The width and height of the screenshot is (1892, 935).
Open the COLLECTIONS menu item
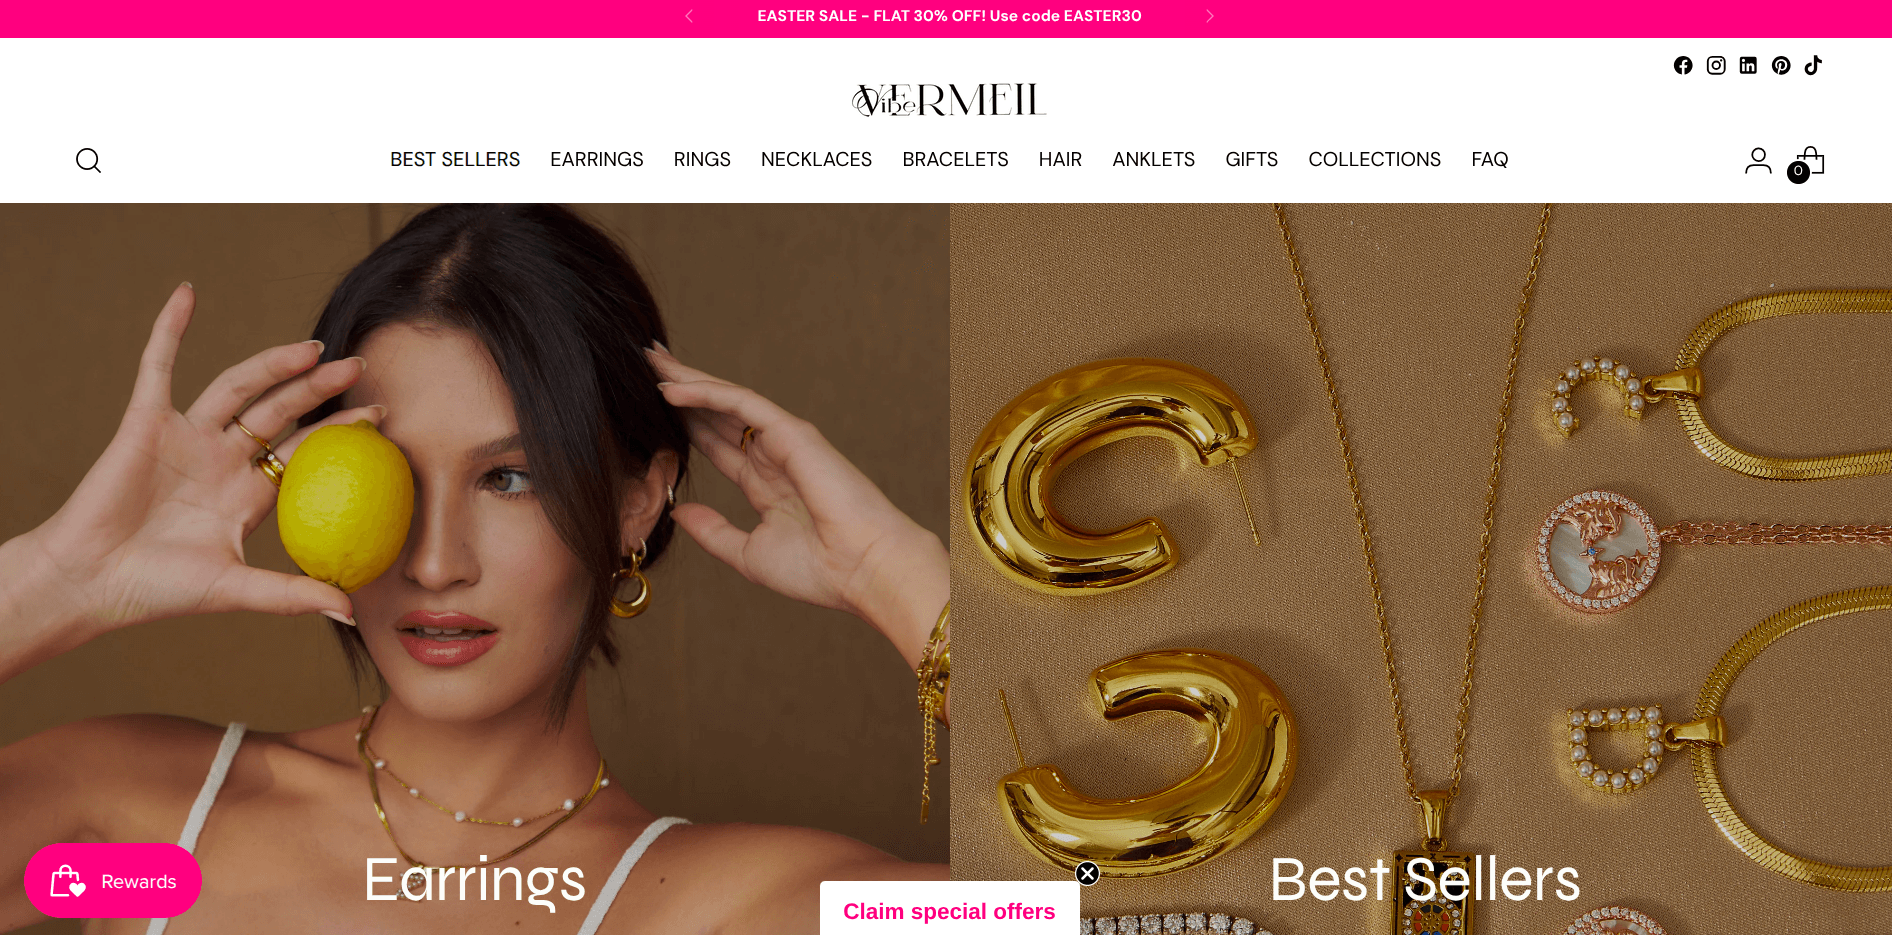click(x=1374, y=160)
